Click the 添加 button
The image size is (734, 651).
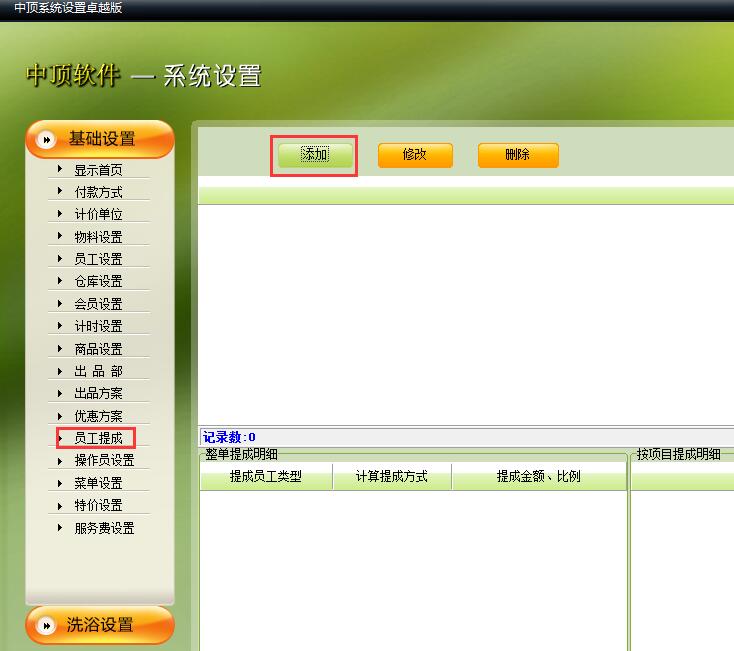[x=315, y=155]
